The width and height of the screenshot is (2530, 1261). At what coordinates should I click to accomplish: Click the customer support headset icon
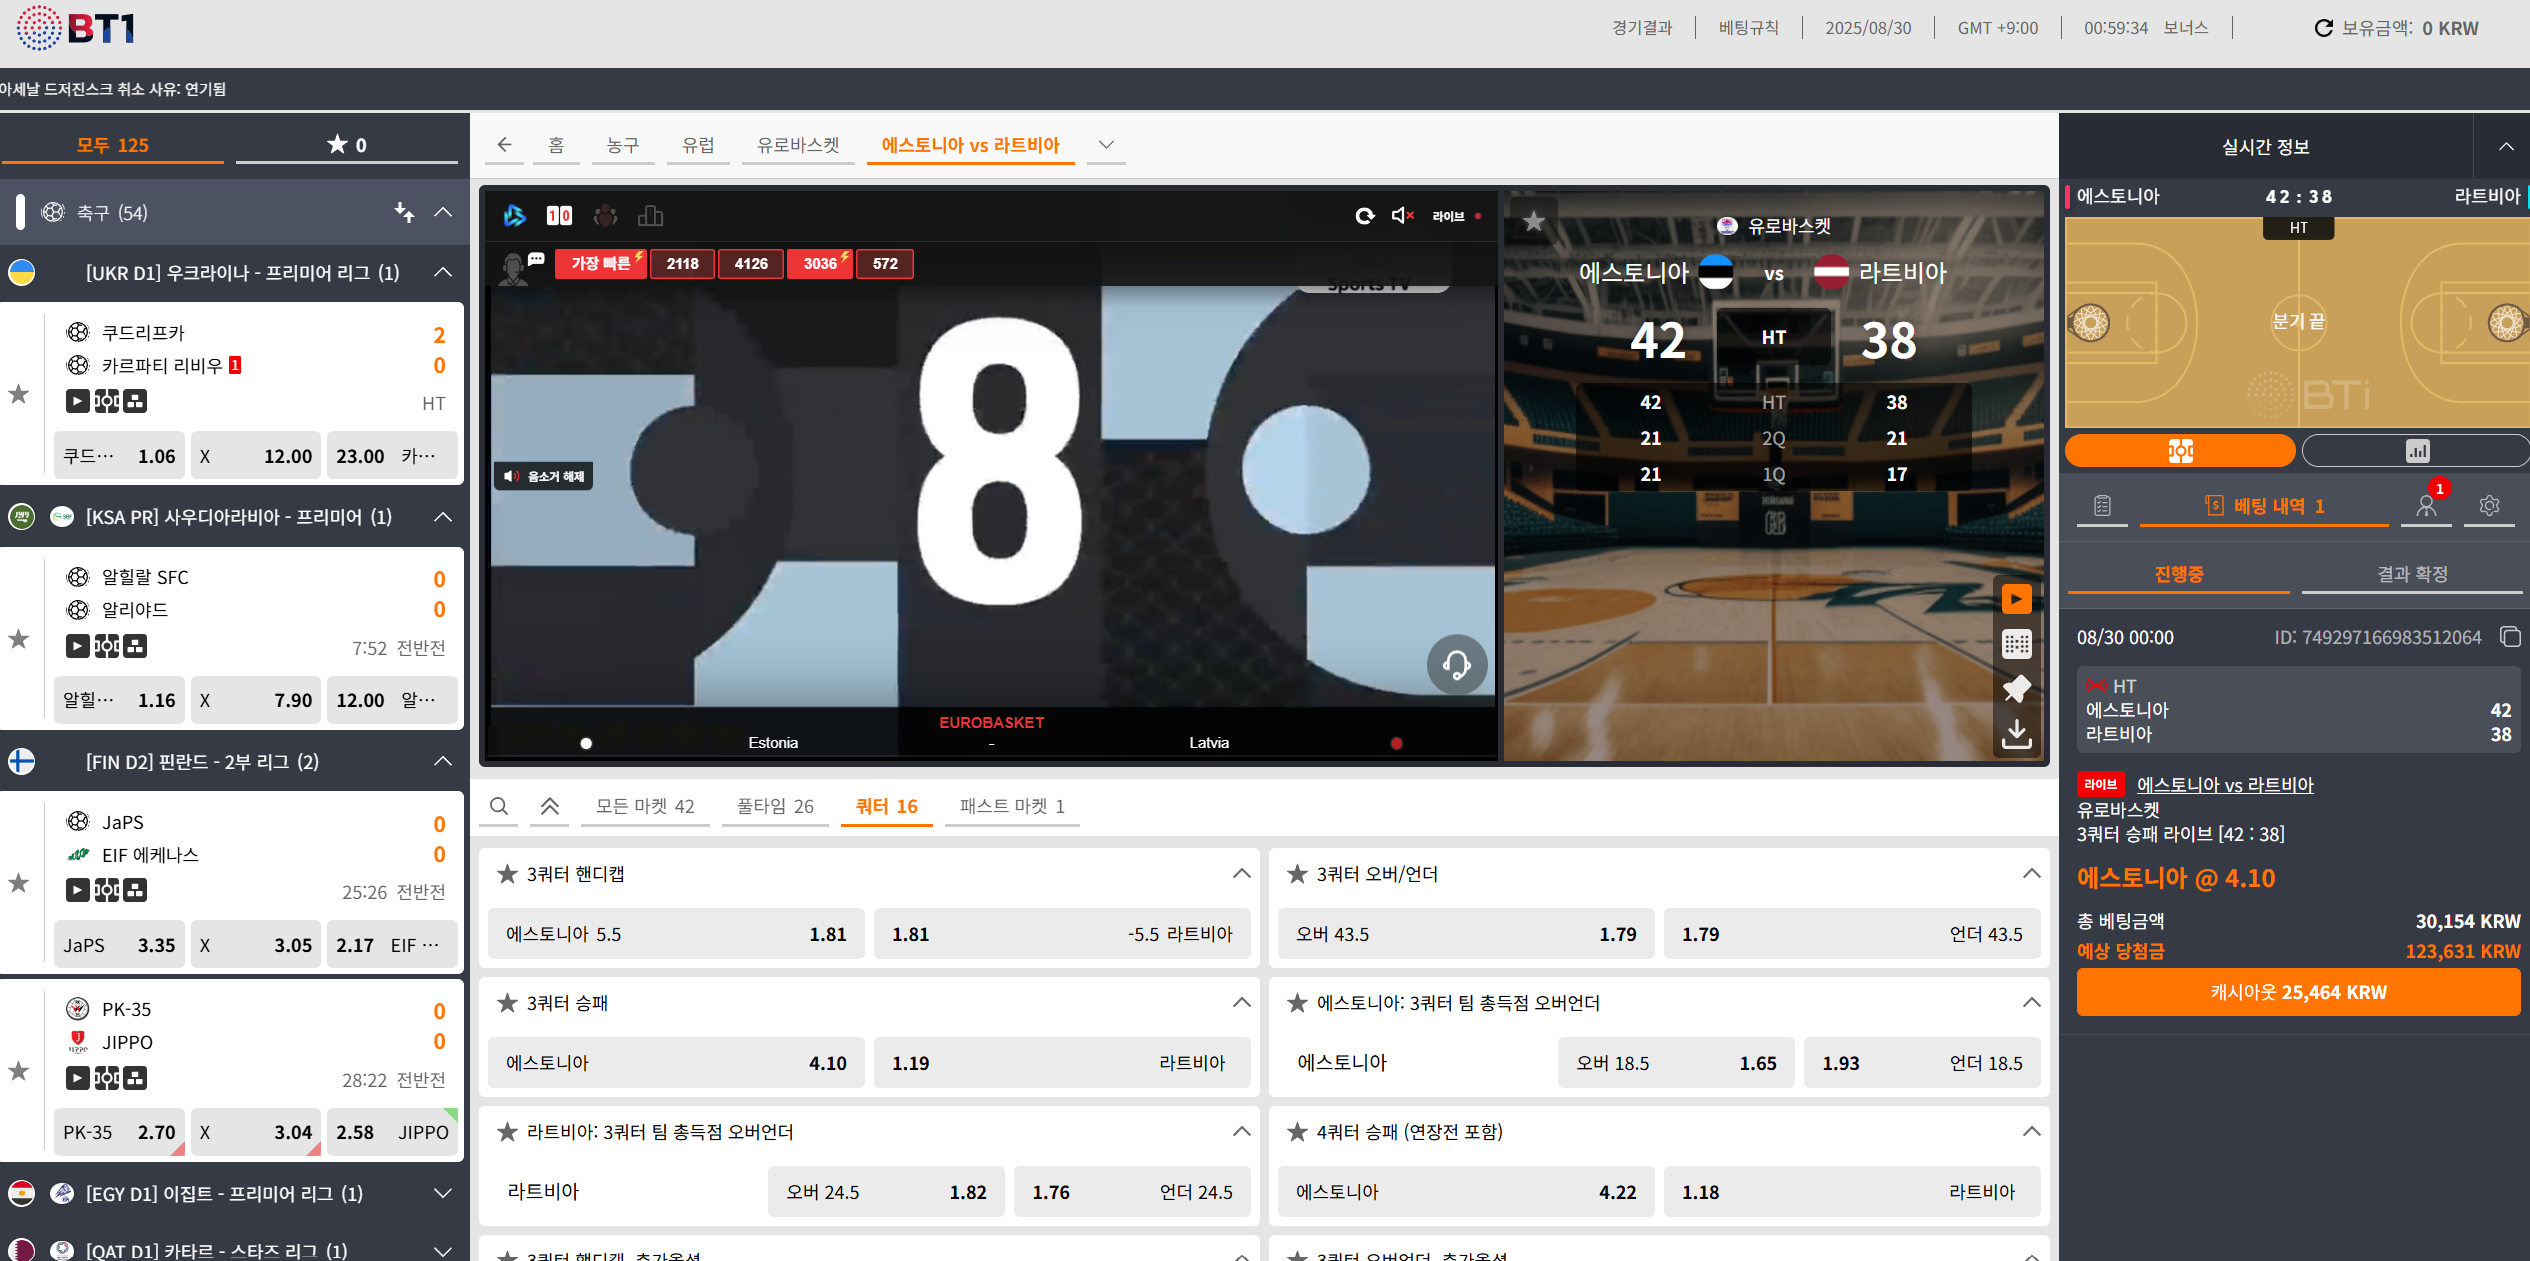[1456, 665]
